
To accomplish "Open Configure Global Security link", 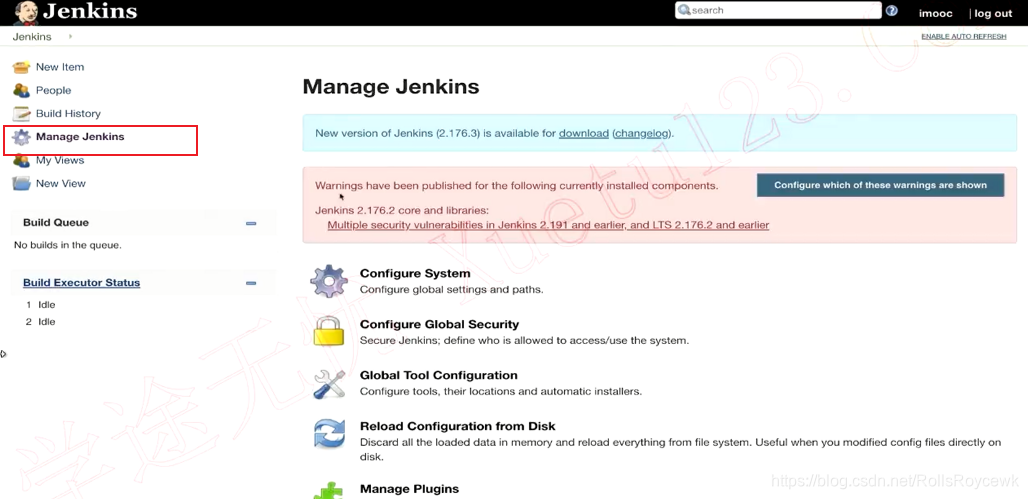I will pos(439,325).
